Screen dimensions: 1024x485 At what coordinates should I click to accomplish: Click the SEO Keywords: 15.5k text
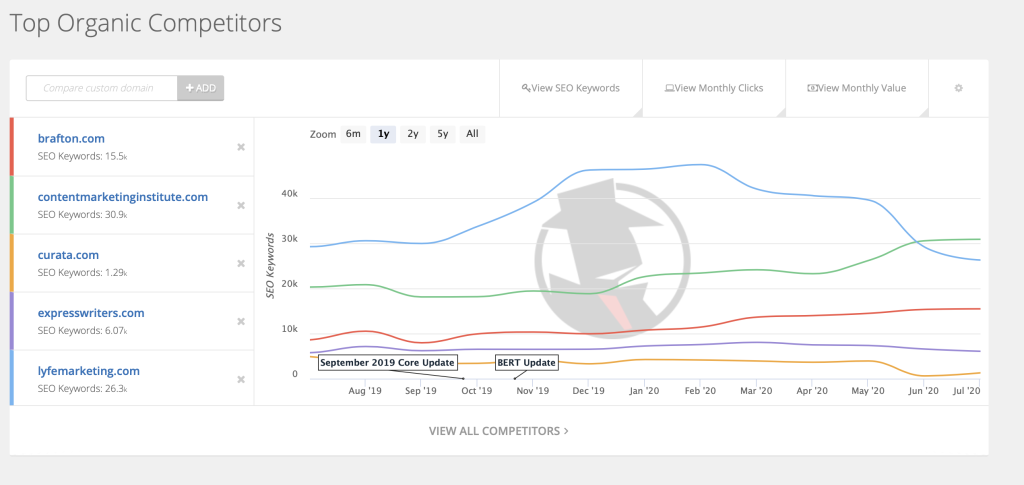click(82, 157)
